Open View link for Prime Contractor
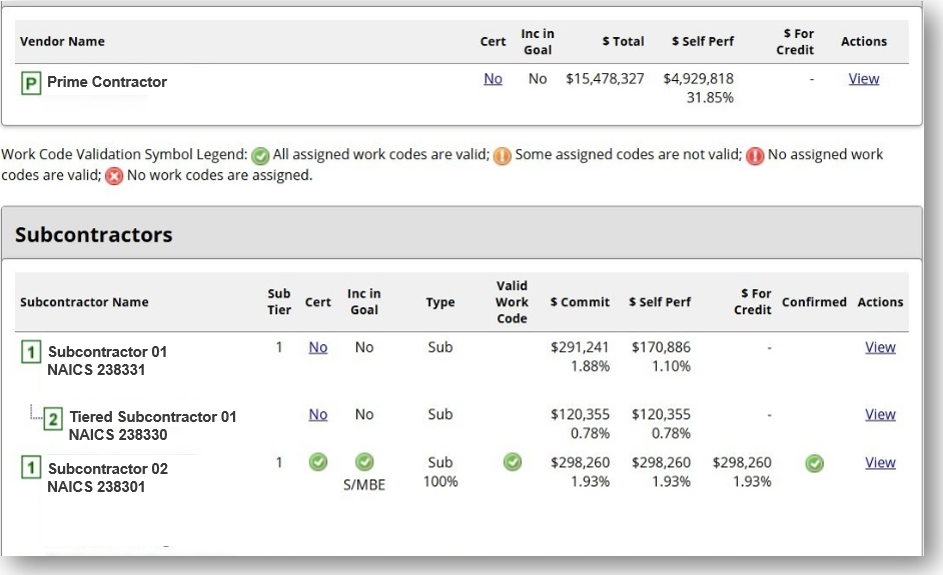The height and width of the screenshot is (575, 943). 863,79
